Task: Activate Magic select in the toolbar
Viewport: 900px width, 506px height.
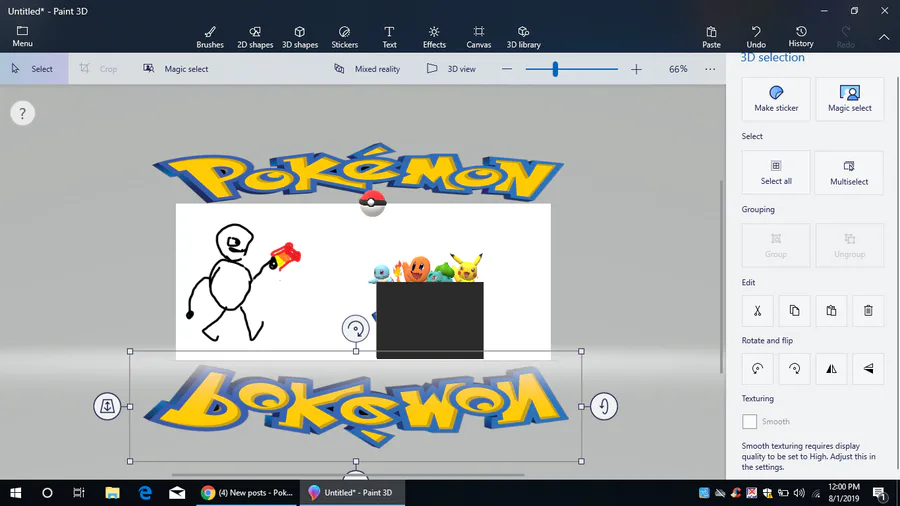Action: tap(176, 69)
